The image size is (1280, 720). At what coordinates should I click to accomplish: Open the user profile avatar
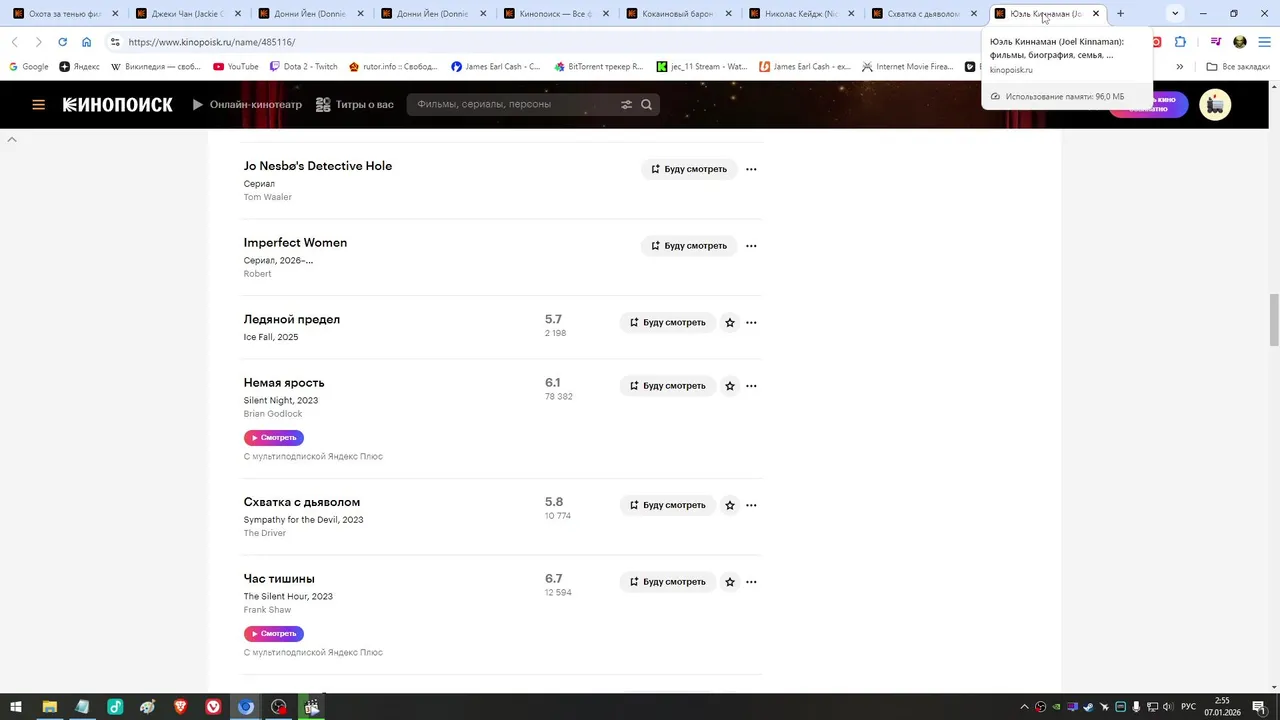click(x=1215, y=105)
